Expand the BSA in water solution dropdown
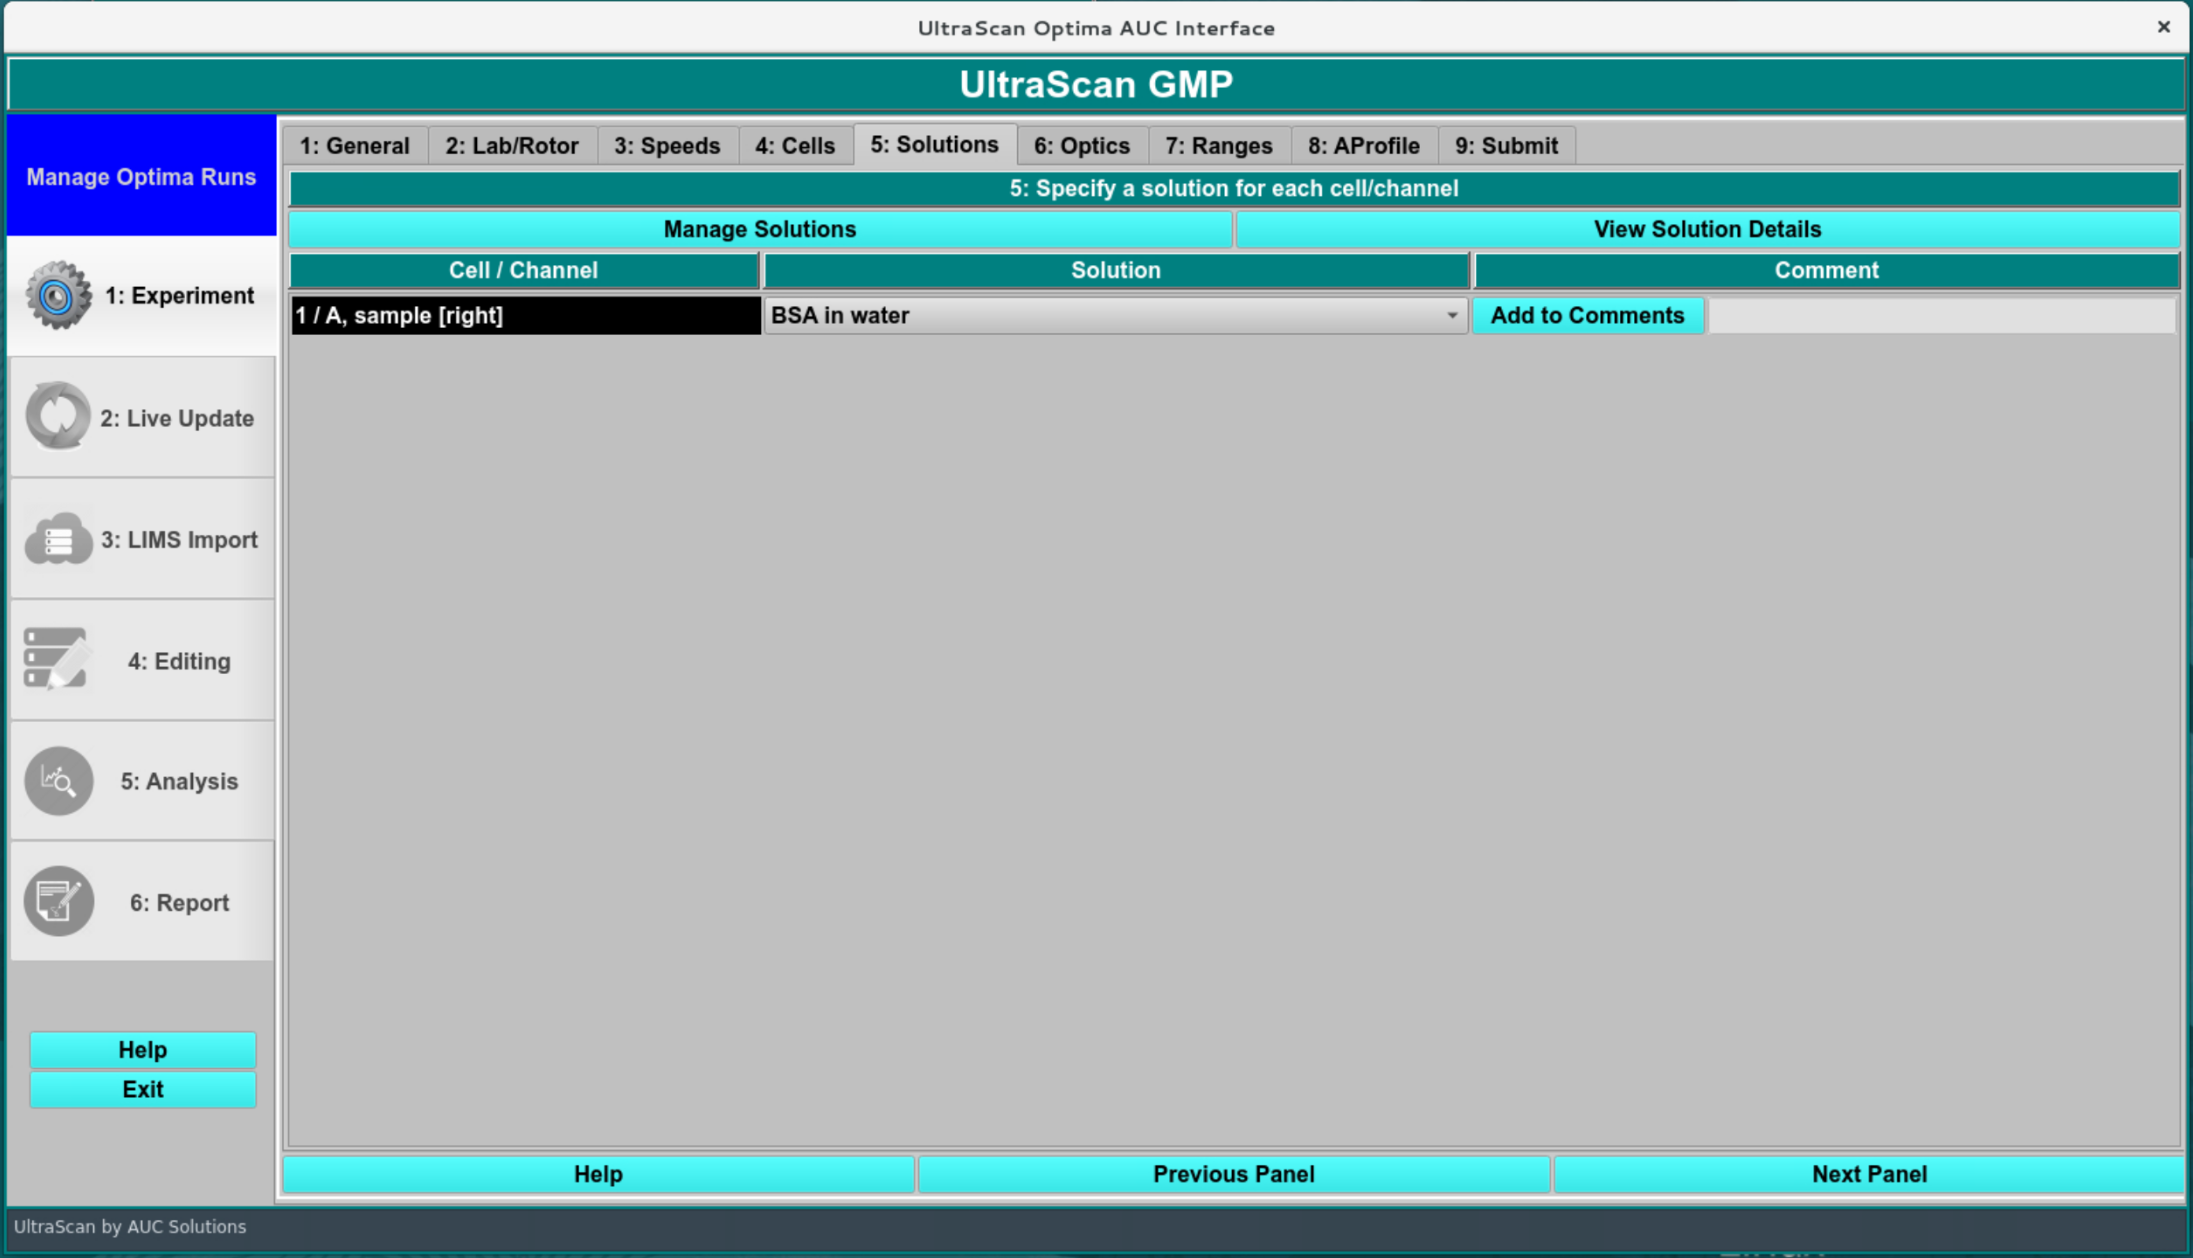Screen dimensions: 2193x1258 coord(1451,316)
